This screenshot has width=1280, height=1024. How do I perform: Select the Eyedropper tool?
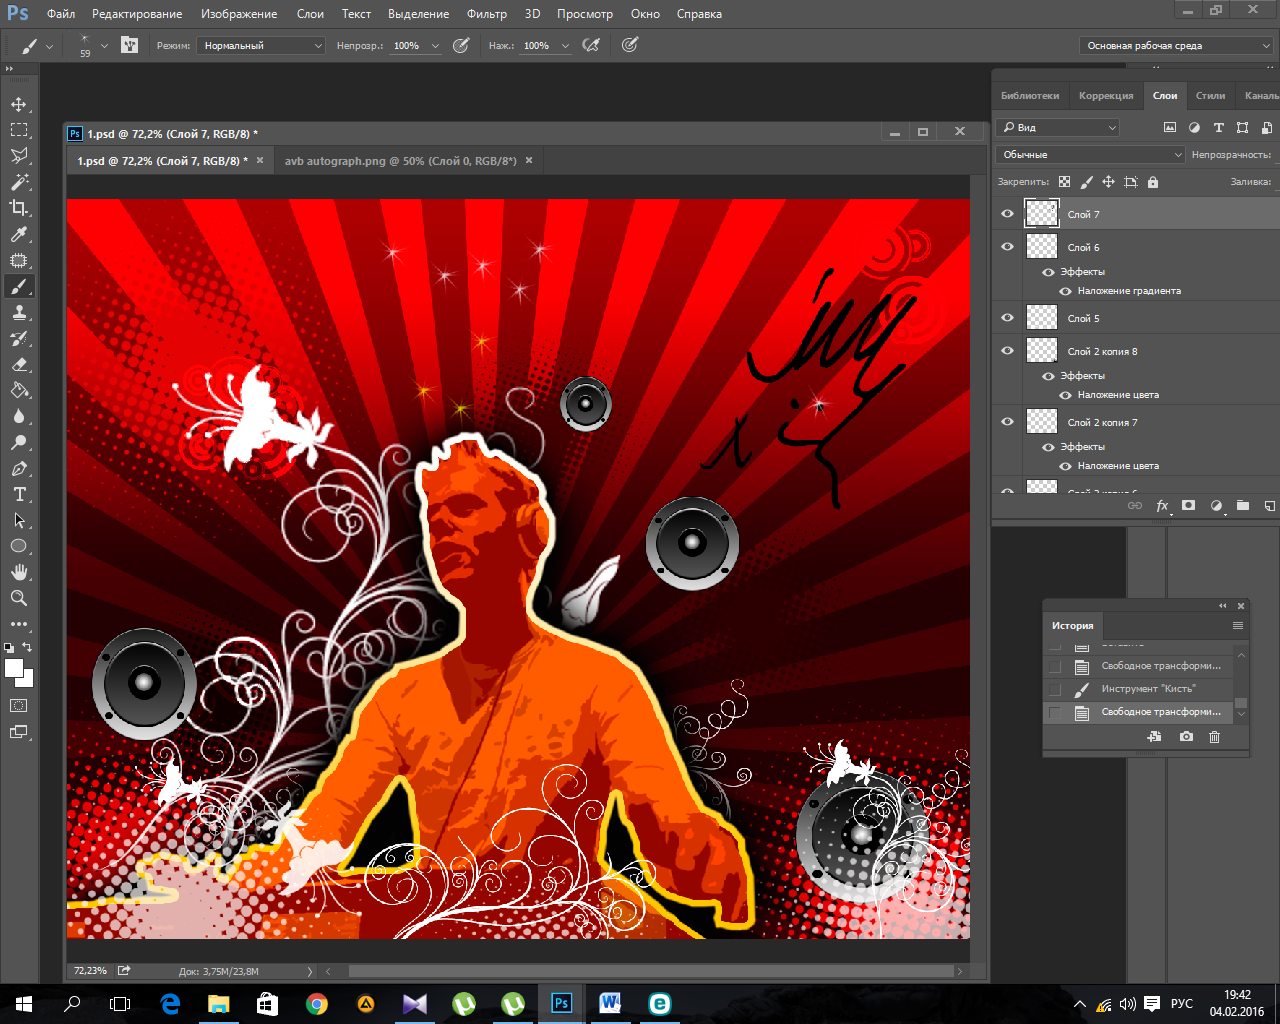19,234
